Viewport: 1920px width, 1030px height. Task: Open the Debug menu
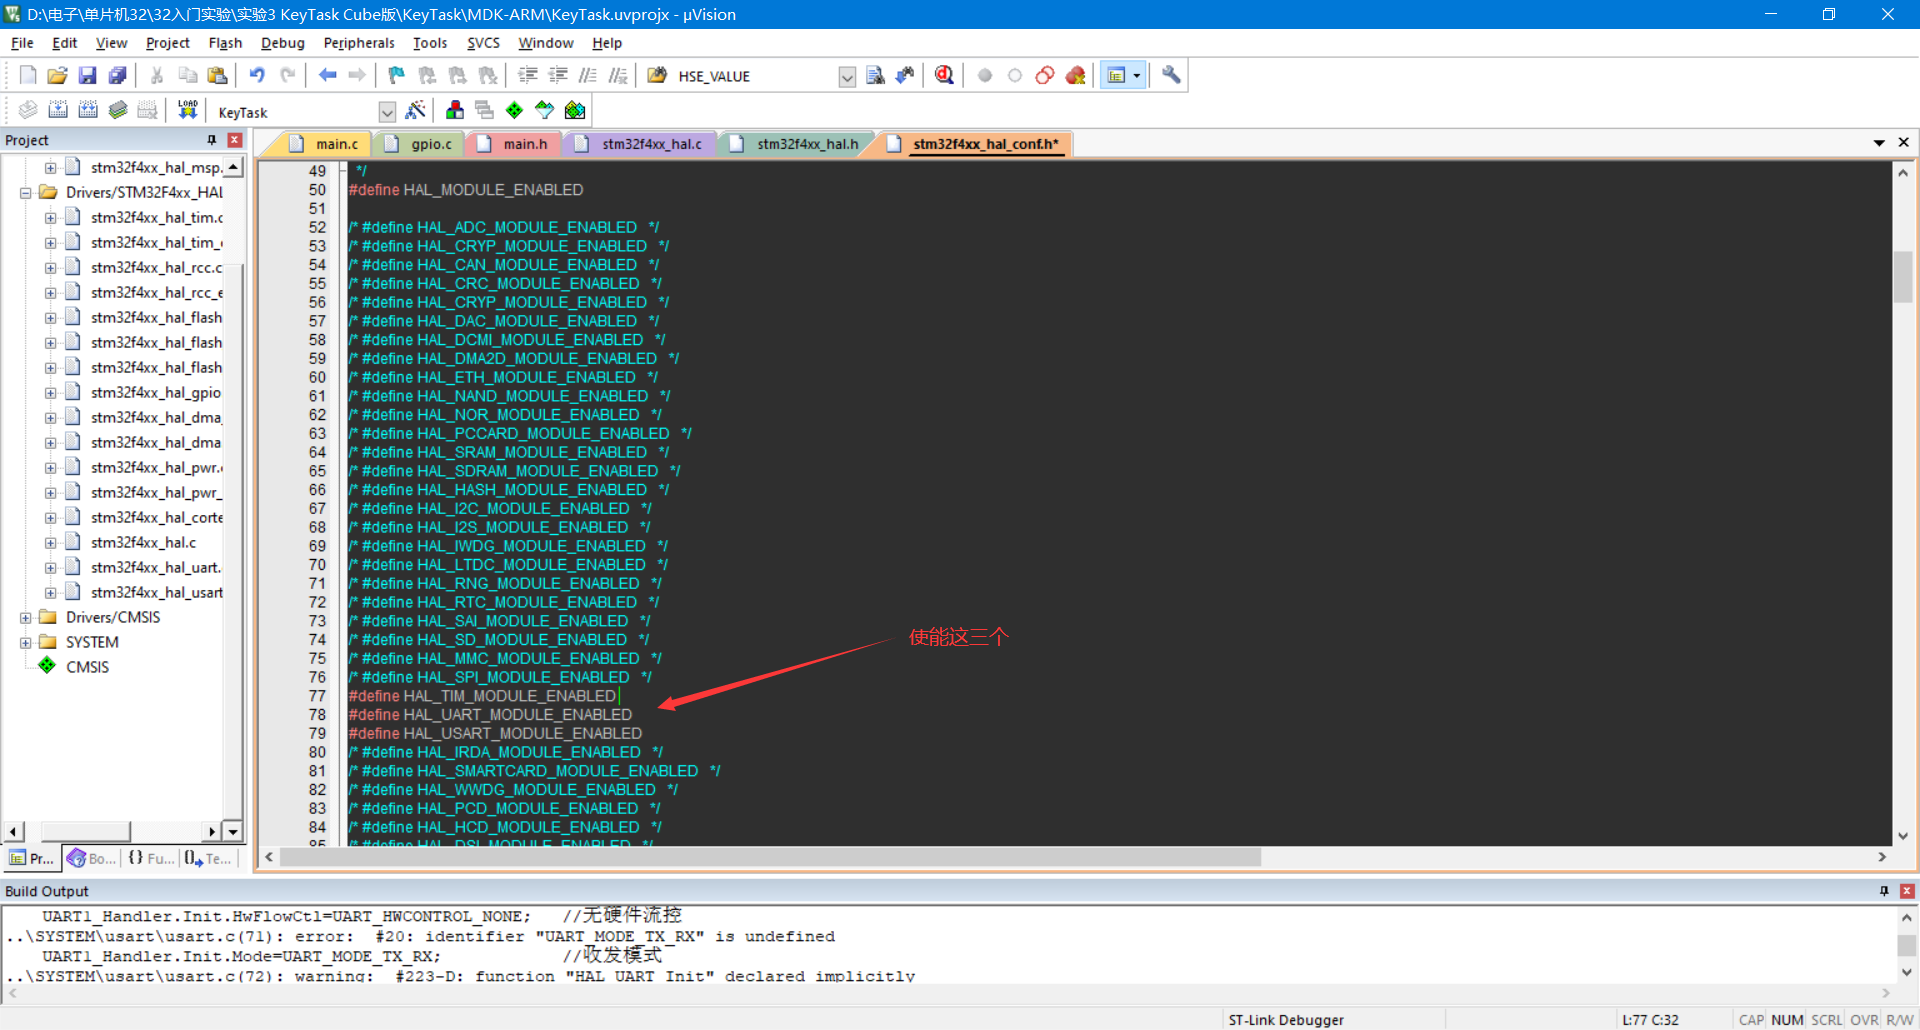[x=282, y=43]
